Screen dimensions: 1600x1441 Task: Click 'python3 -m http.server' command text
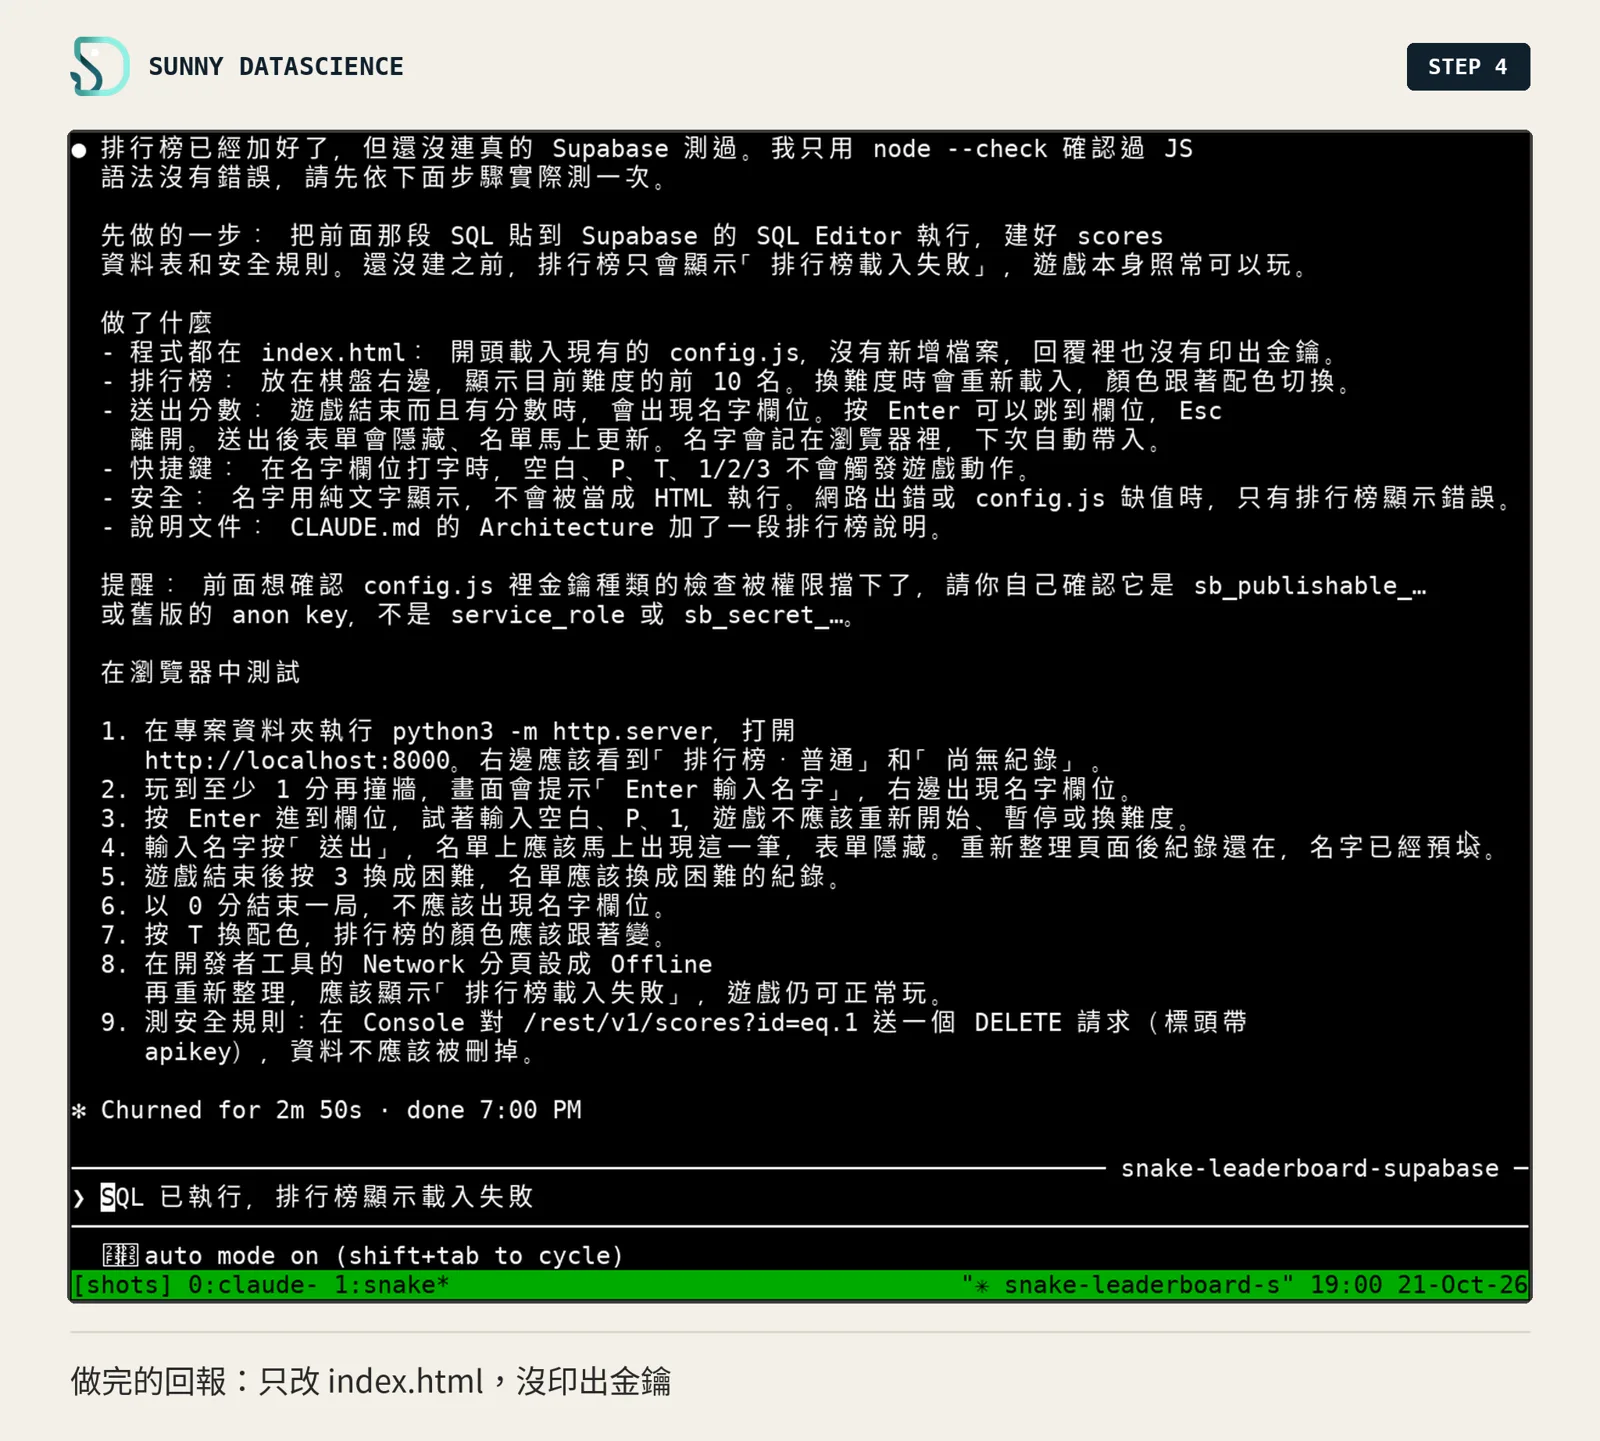click(x=552, y=731)
